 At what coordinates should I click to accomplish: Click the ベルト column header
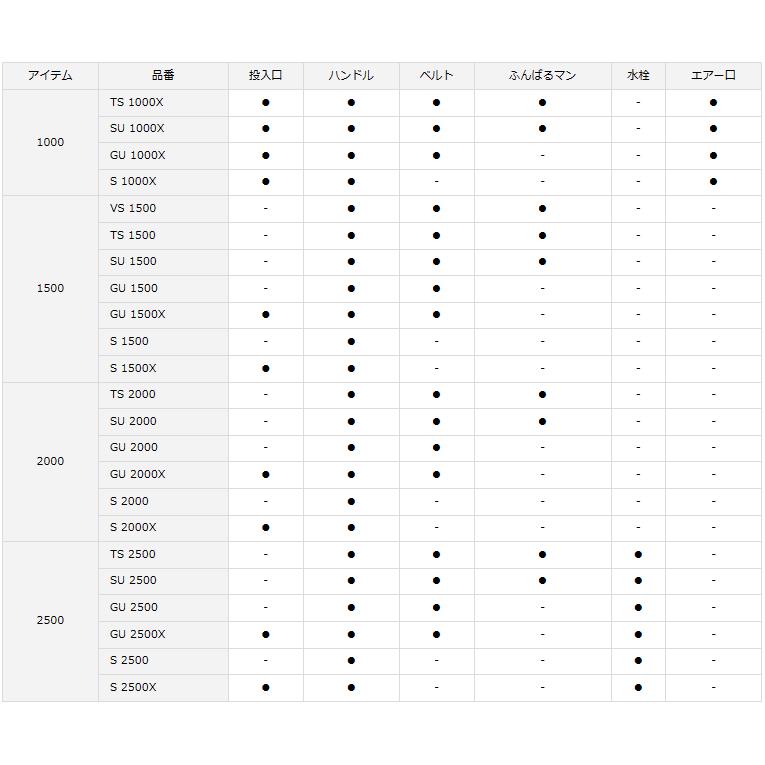[437, 76]
